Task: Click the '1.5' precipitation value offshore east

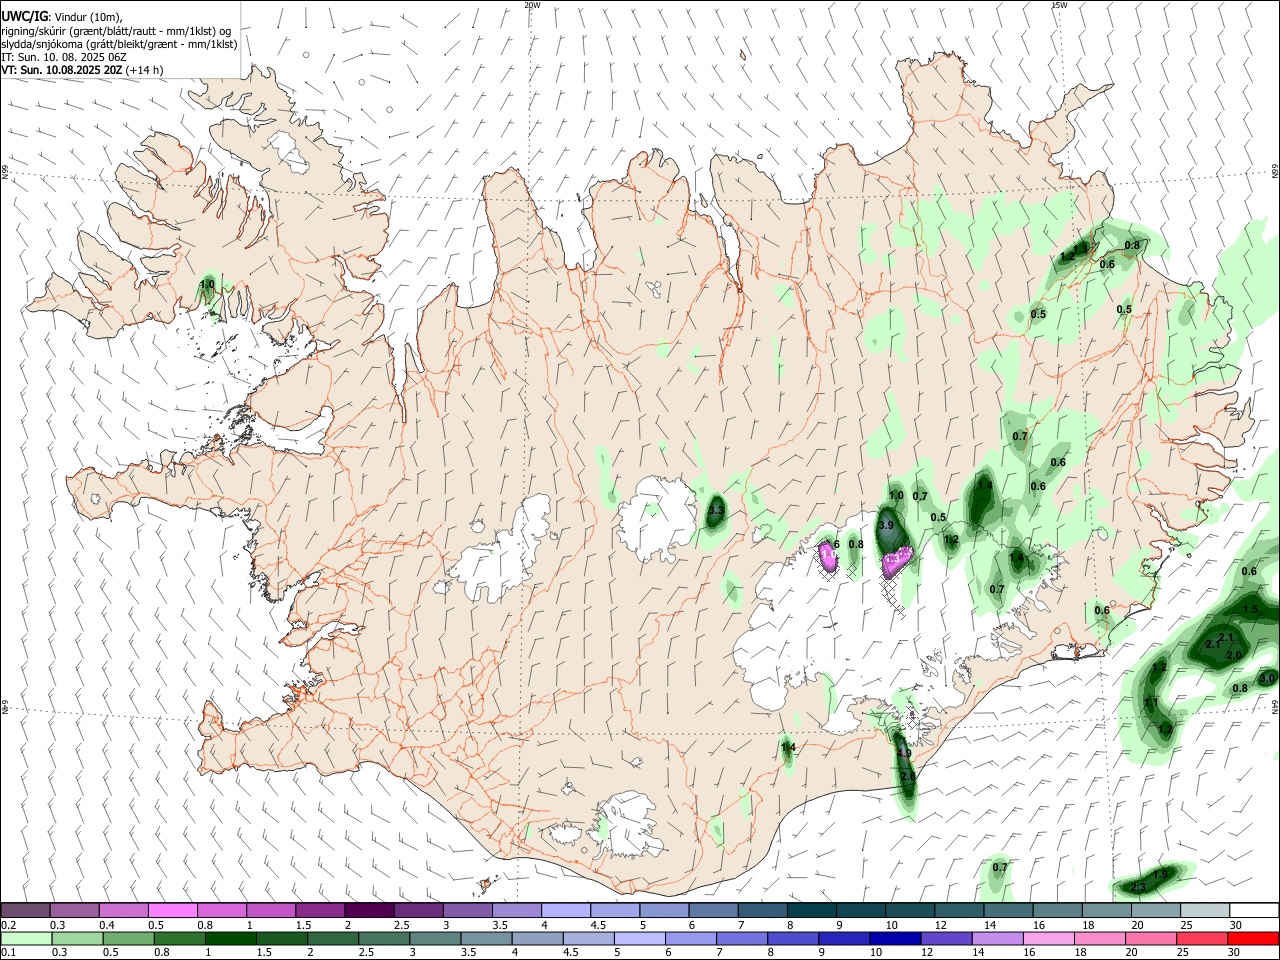Action: [x=1250, y=609]
